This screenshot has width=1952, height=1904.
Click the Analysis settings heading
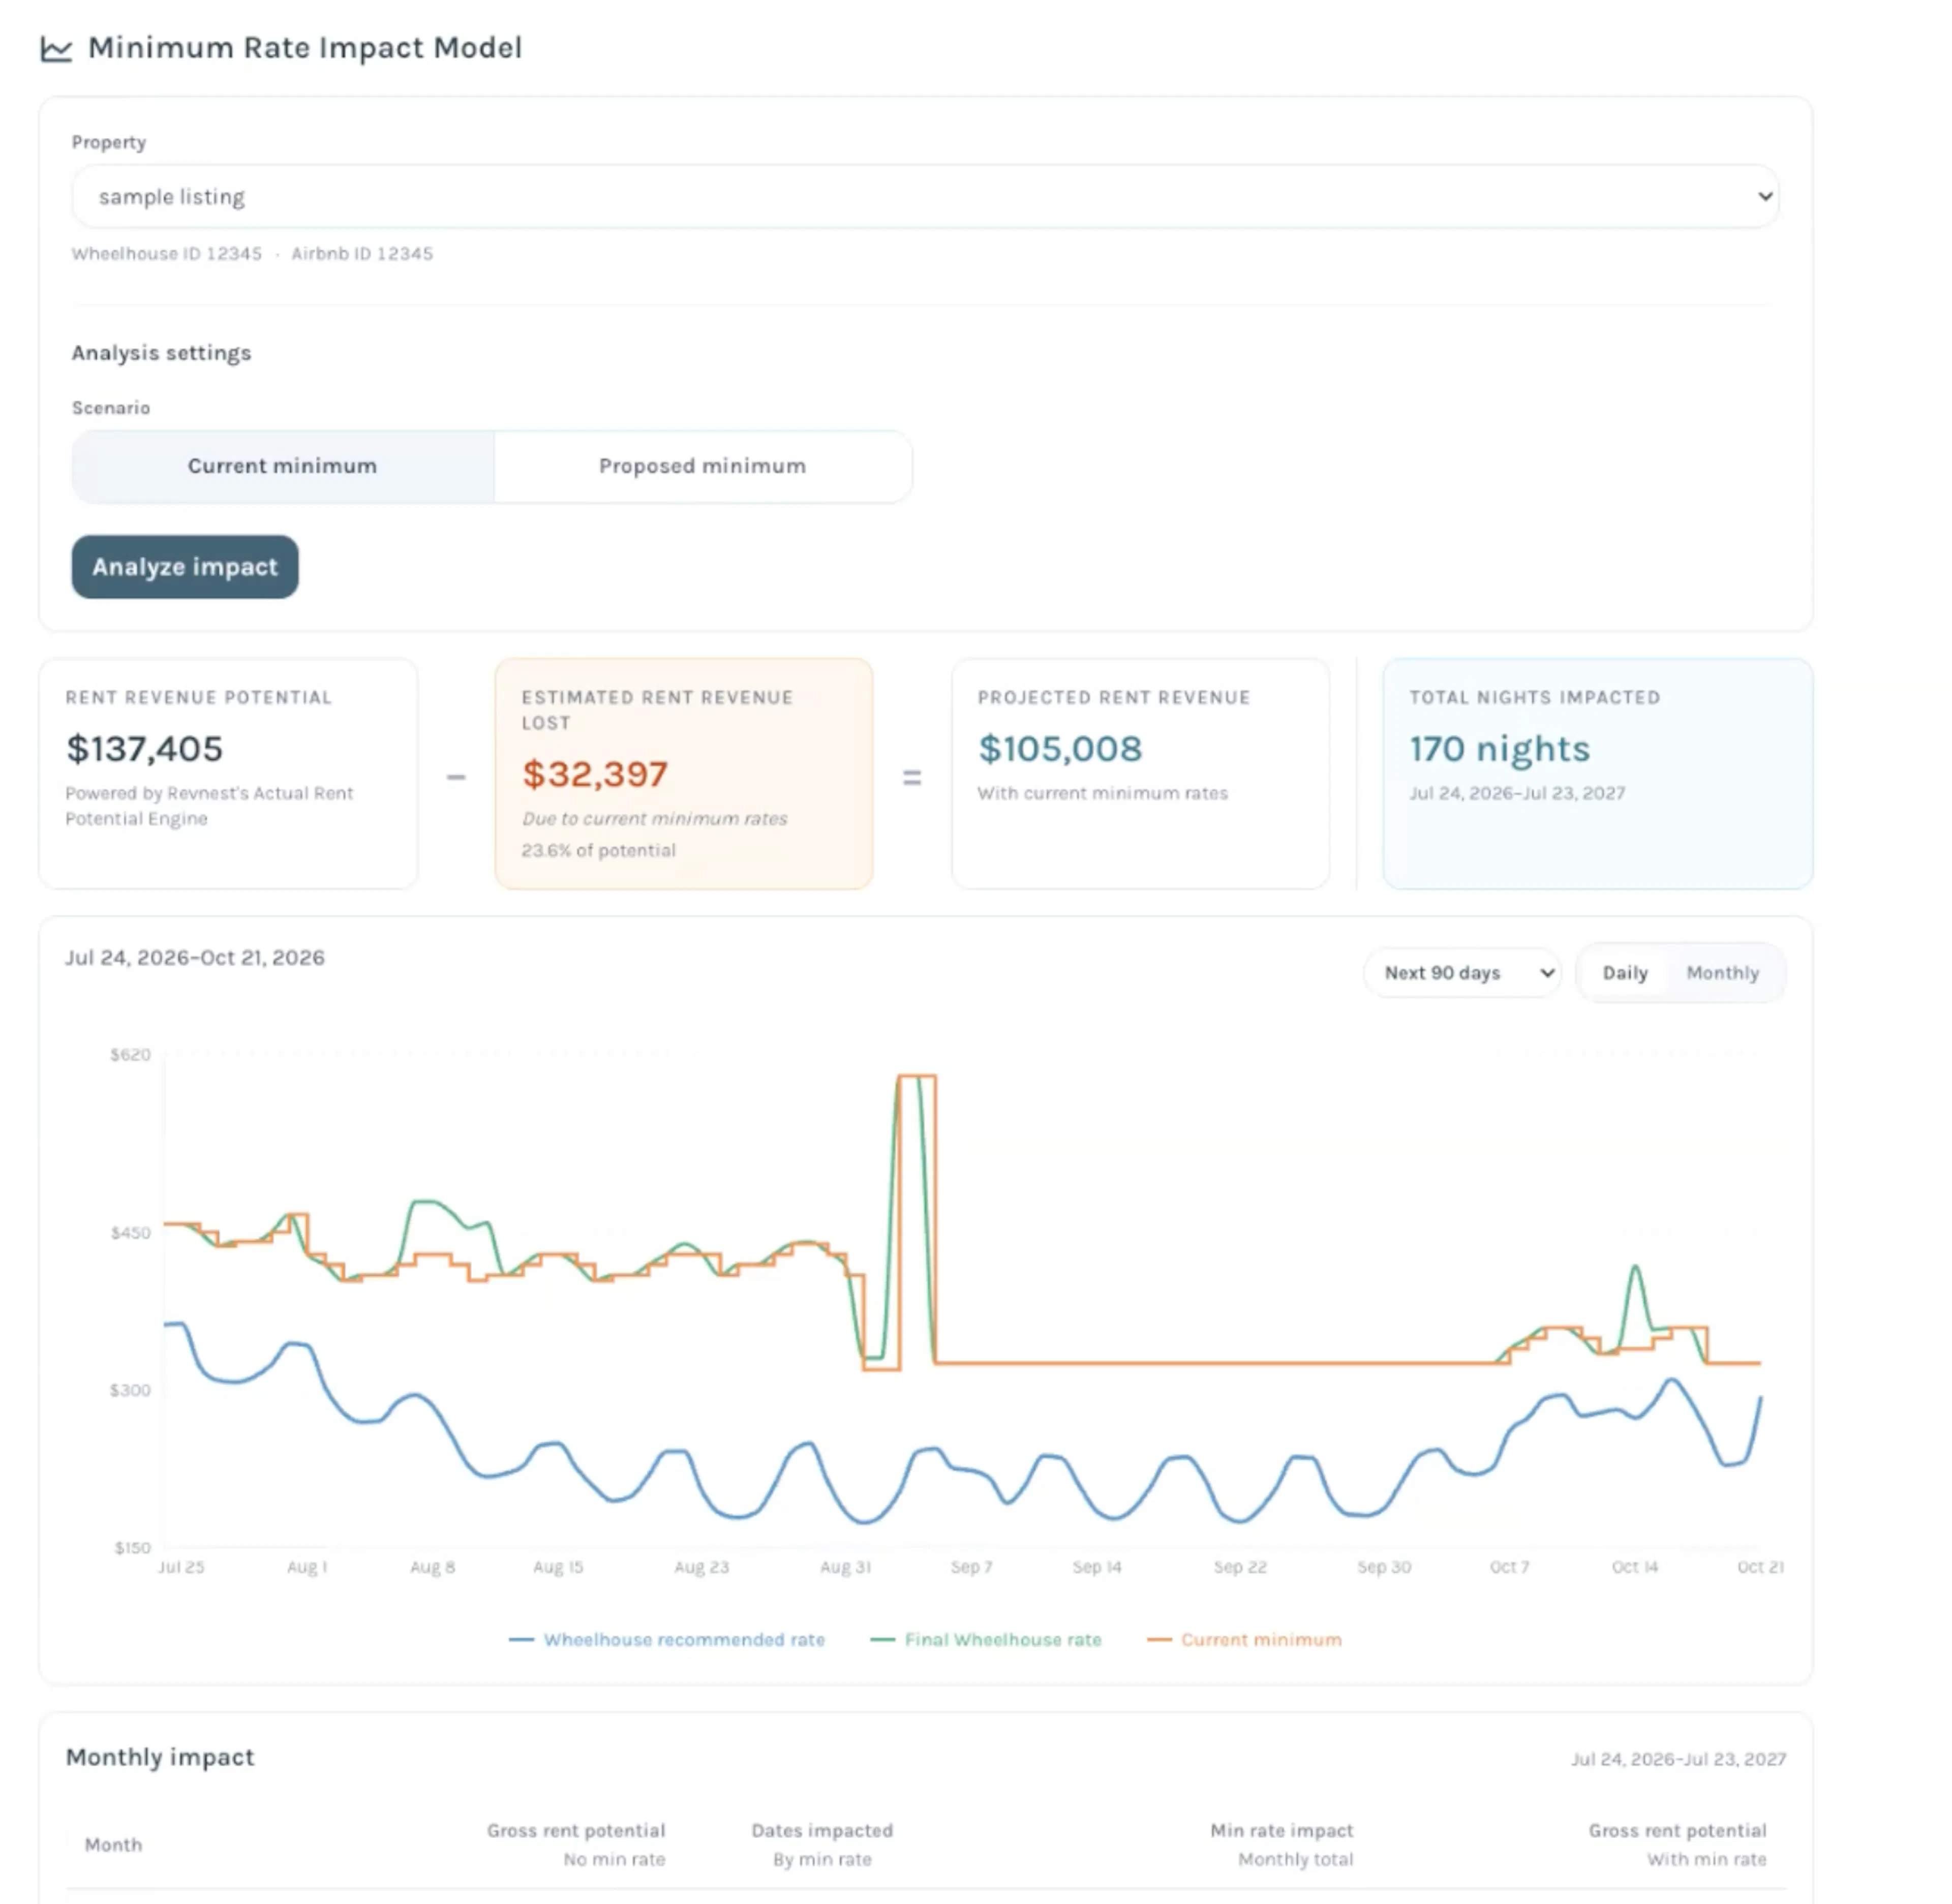[161, 353]
